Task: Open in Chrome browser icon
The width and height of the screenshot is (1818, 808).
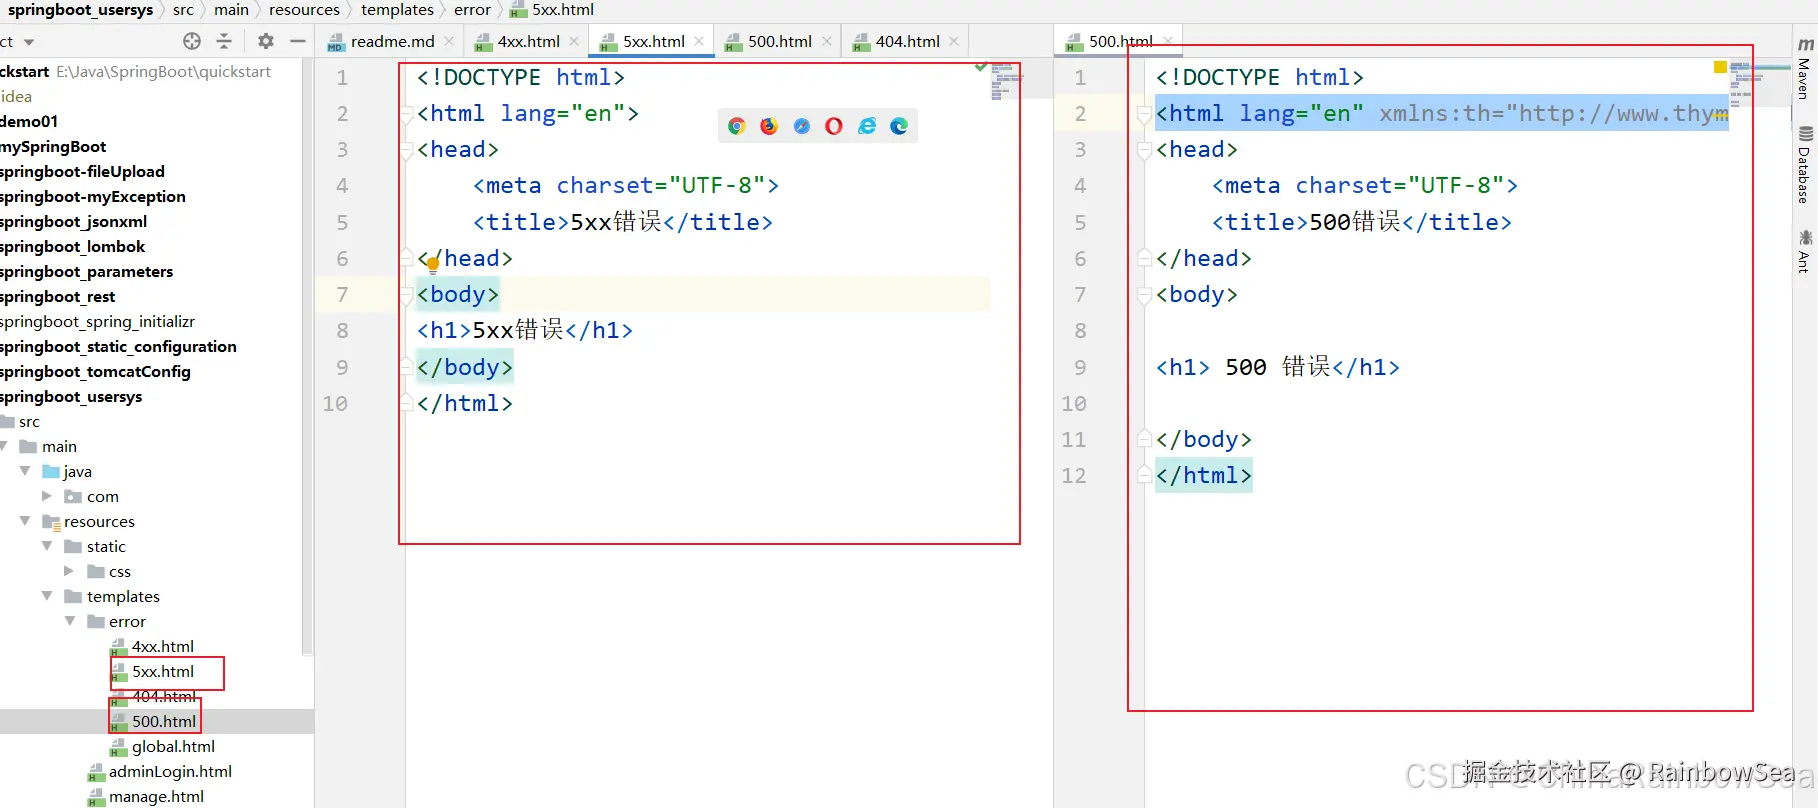Action: (x=737, y=126)
